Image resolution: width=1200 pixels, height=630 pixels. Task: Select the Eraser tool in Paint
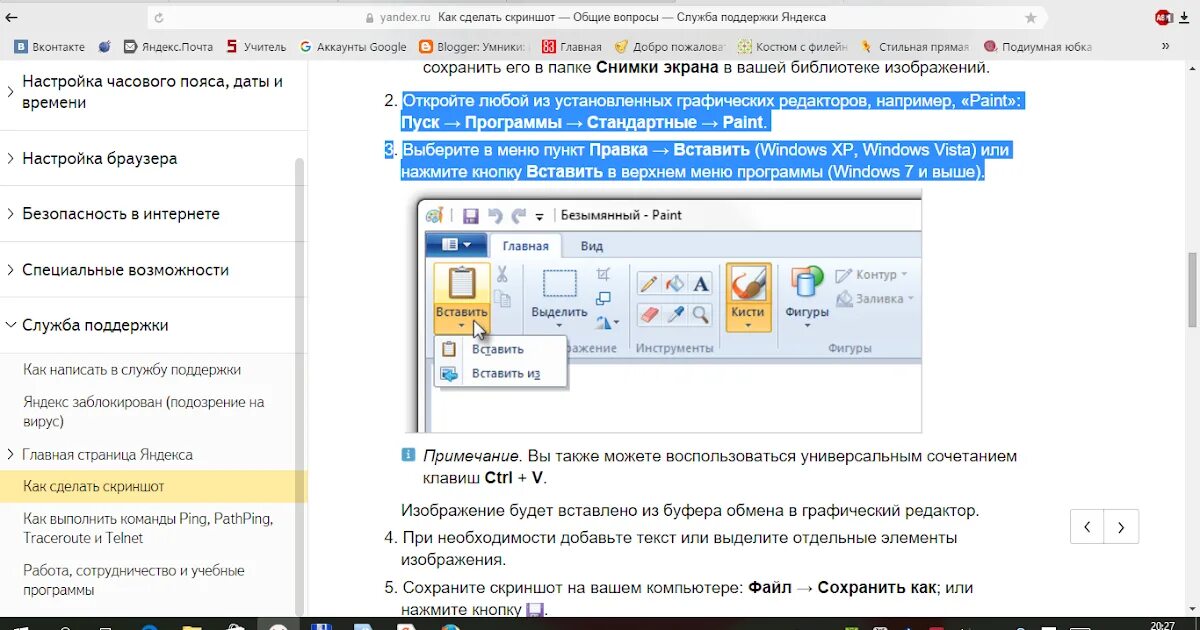[x=648, y=315]
